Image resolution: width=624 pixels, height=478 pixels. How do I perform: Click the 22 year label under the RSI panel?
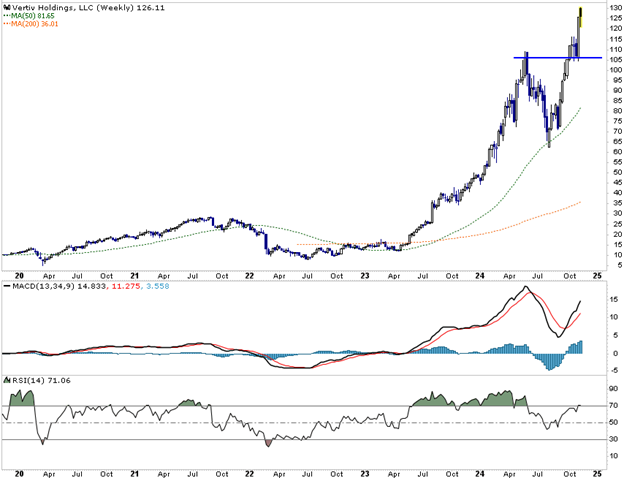(x=250, y=474)
